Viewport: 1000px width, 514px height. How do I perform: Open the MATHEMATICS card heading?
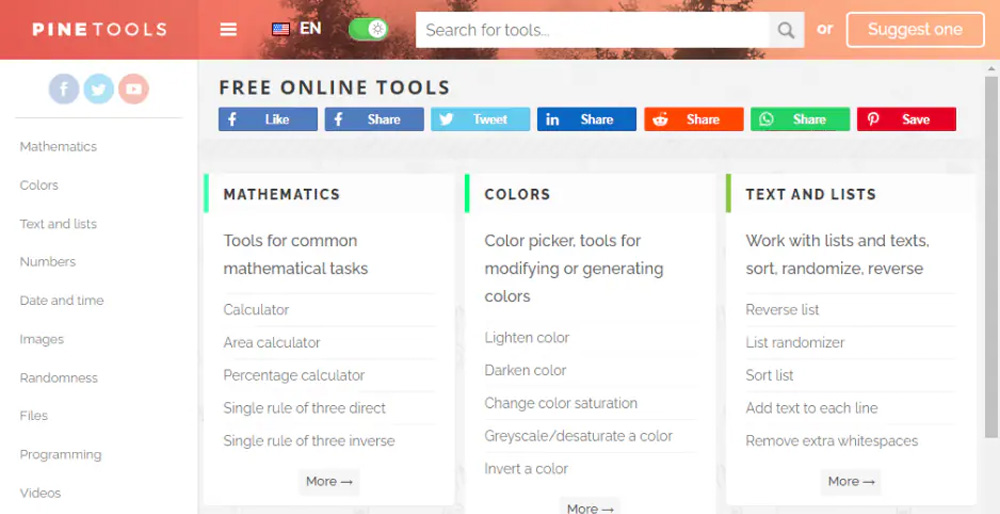click(281, 195)
